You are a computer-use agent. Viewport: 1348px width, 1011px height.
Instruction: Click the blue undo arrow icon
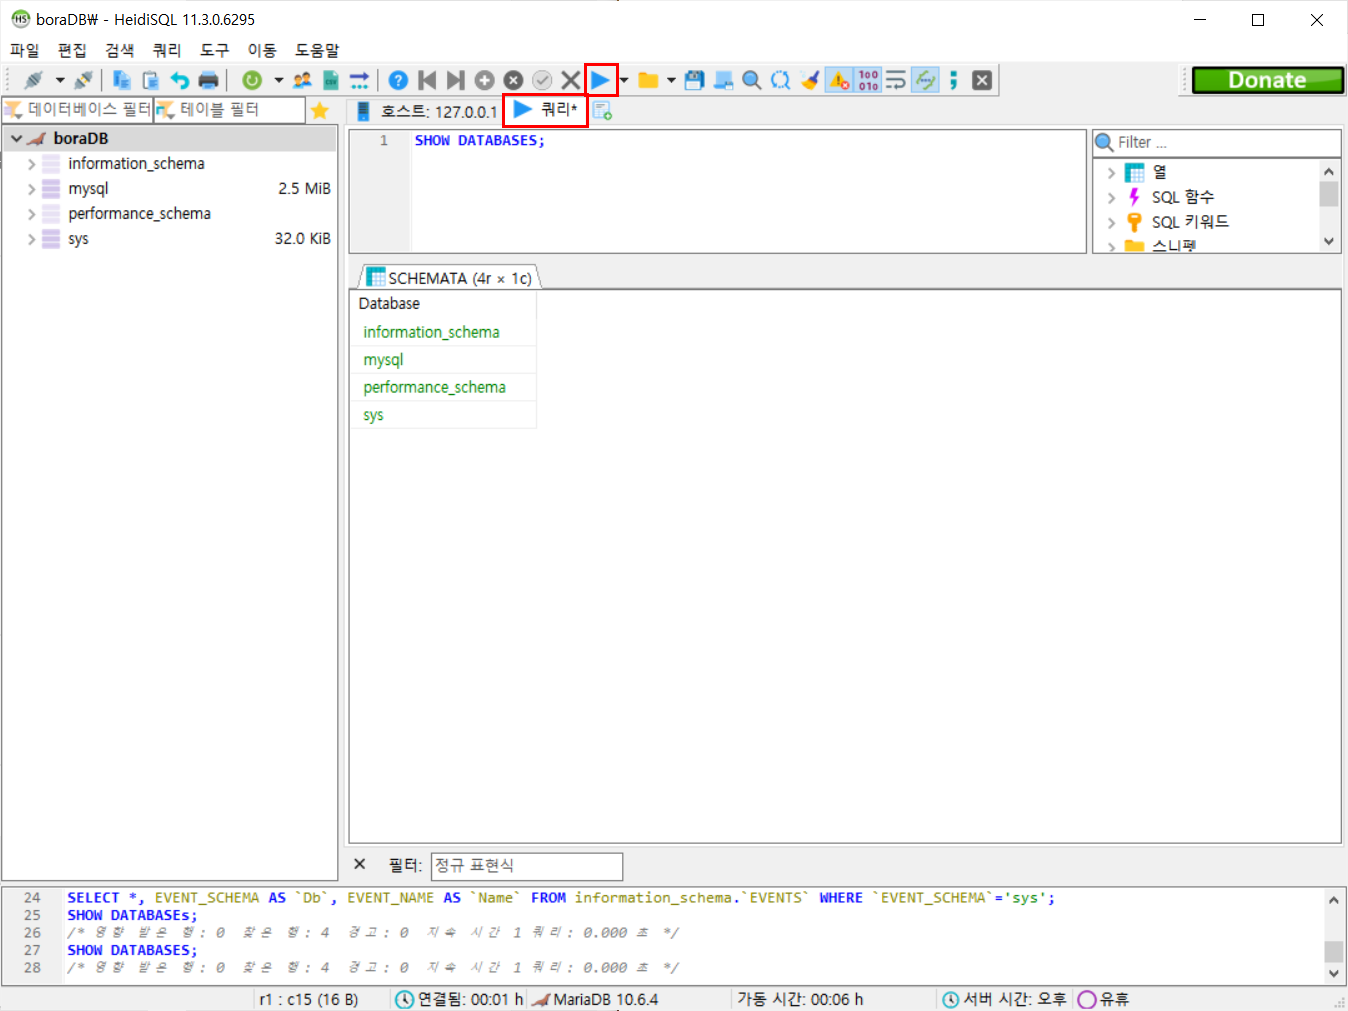pos(179,80)
